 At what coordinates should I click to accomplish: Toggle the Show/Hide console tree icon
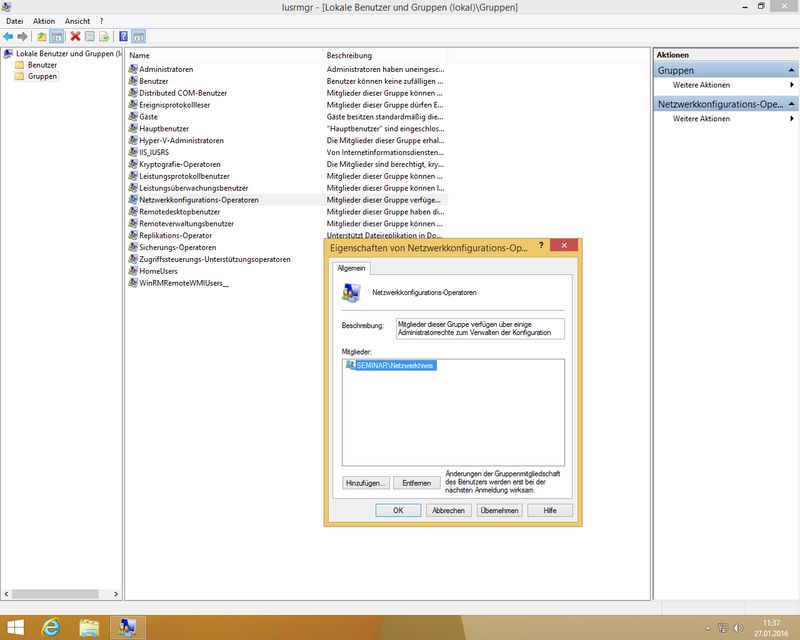(x=57, y=36)
